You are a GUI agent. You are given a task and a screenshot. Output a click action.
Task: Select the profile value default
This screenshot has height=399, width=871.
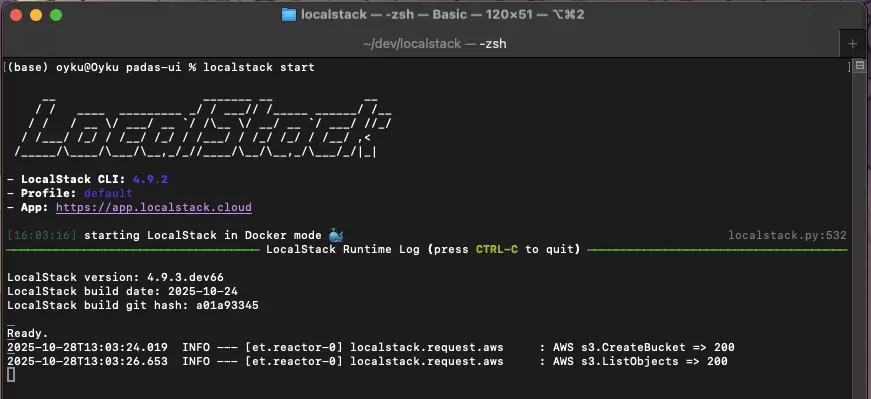pyautogui.click(x=108, y=193)
